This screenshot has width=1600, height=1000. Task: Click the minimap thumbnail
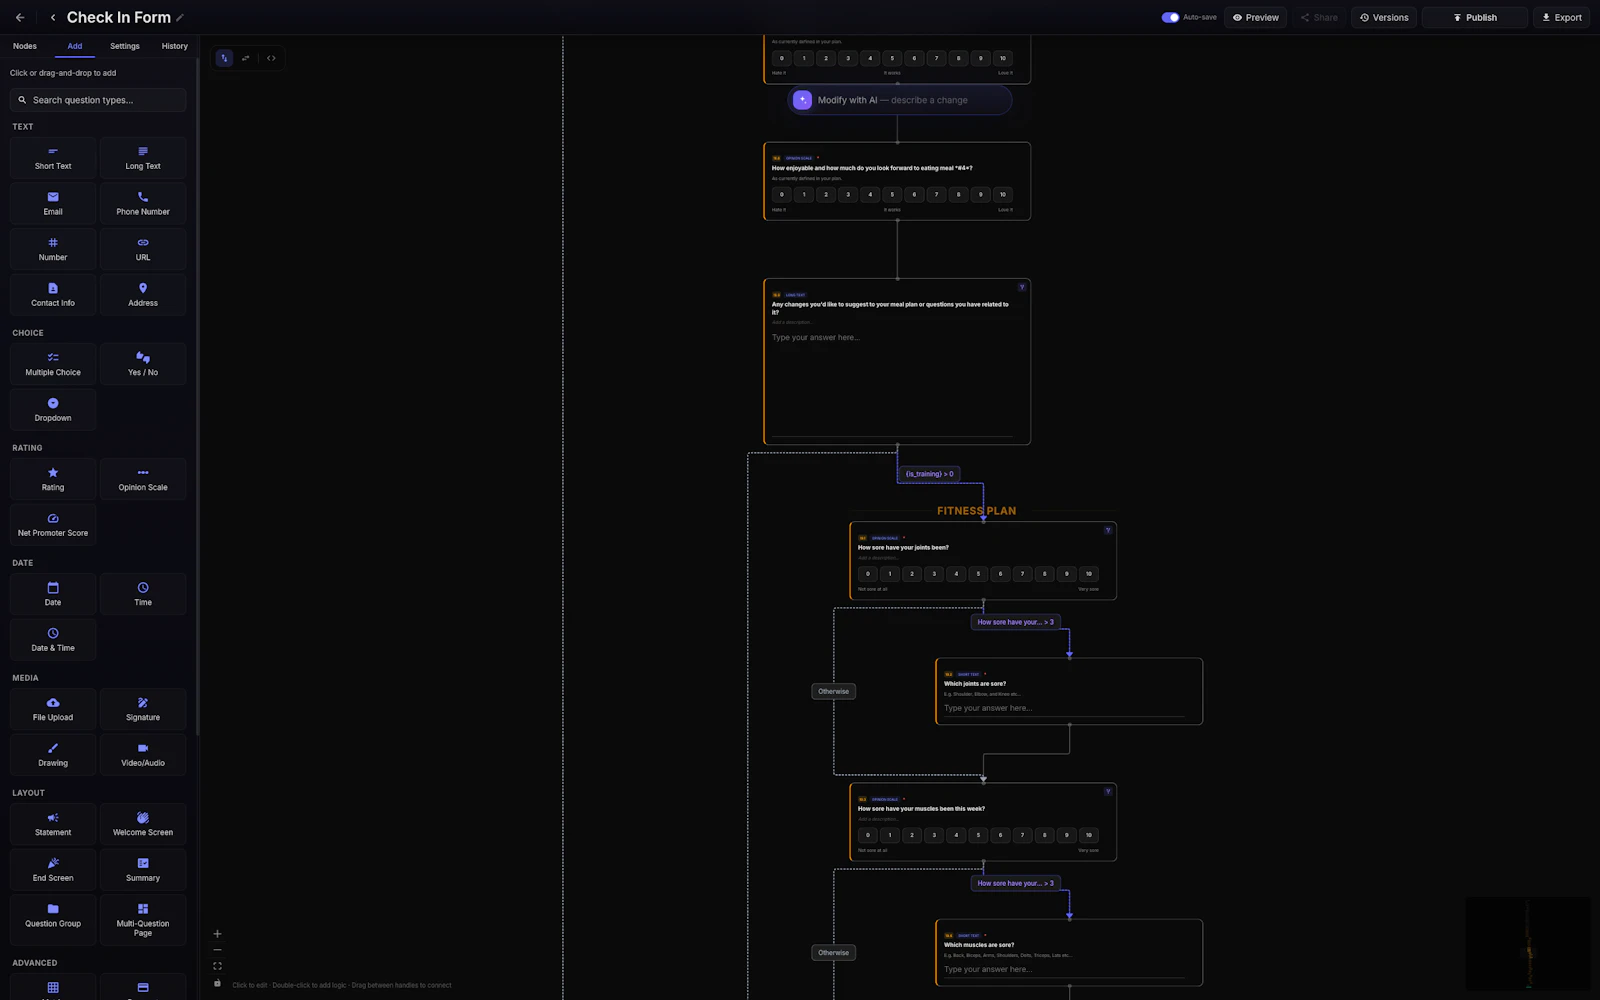(x=1528, y=944)
